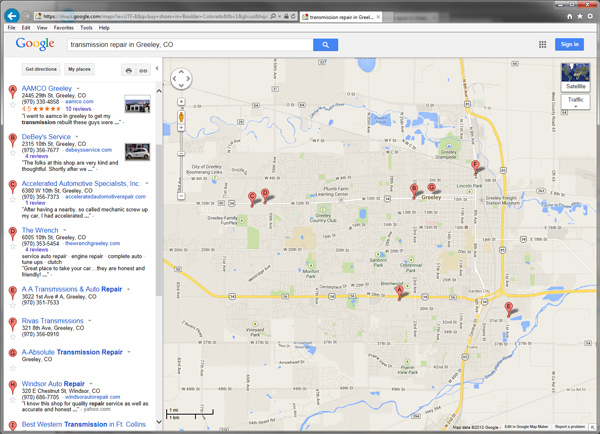Click the print icon in sidebar
The height and width of the screenshot is (434, 600).
coord(129,70)
